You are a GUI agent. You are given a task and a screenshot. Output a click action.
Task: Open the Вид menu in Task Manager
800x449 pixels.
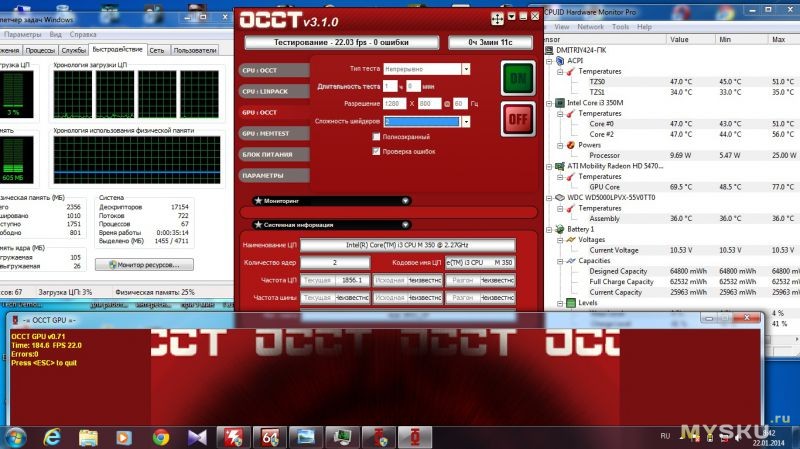pyautogui.click(x=55, y=34)
